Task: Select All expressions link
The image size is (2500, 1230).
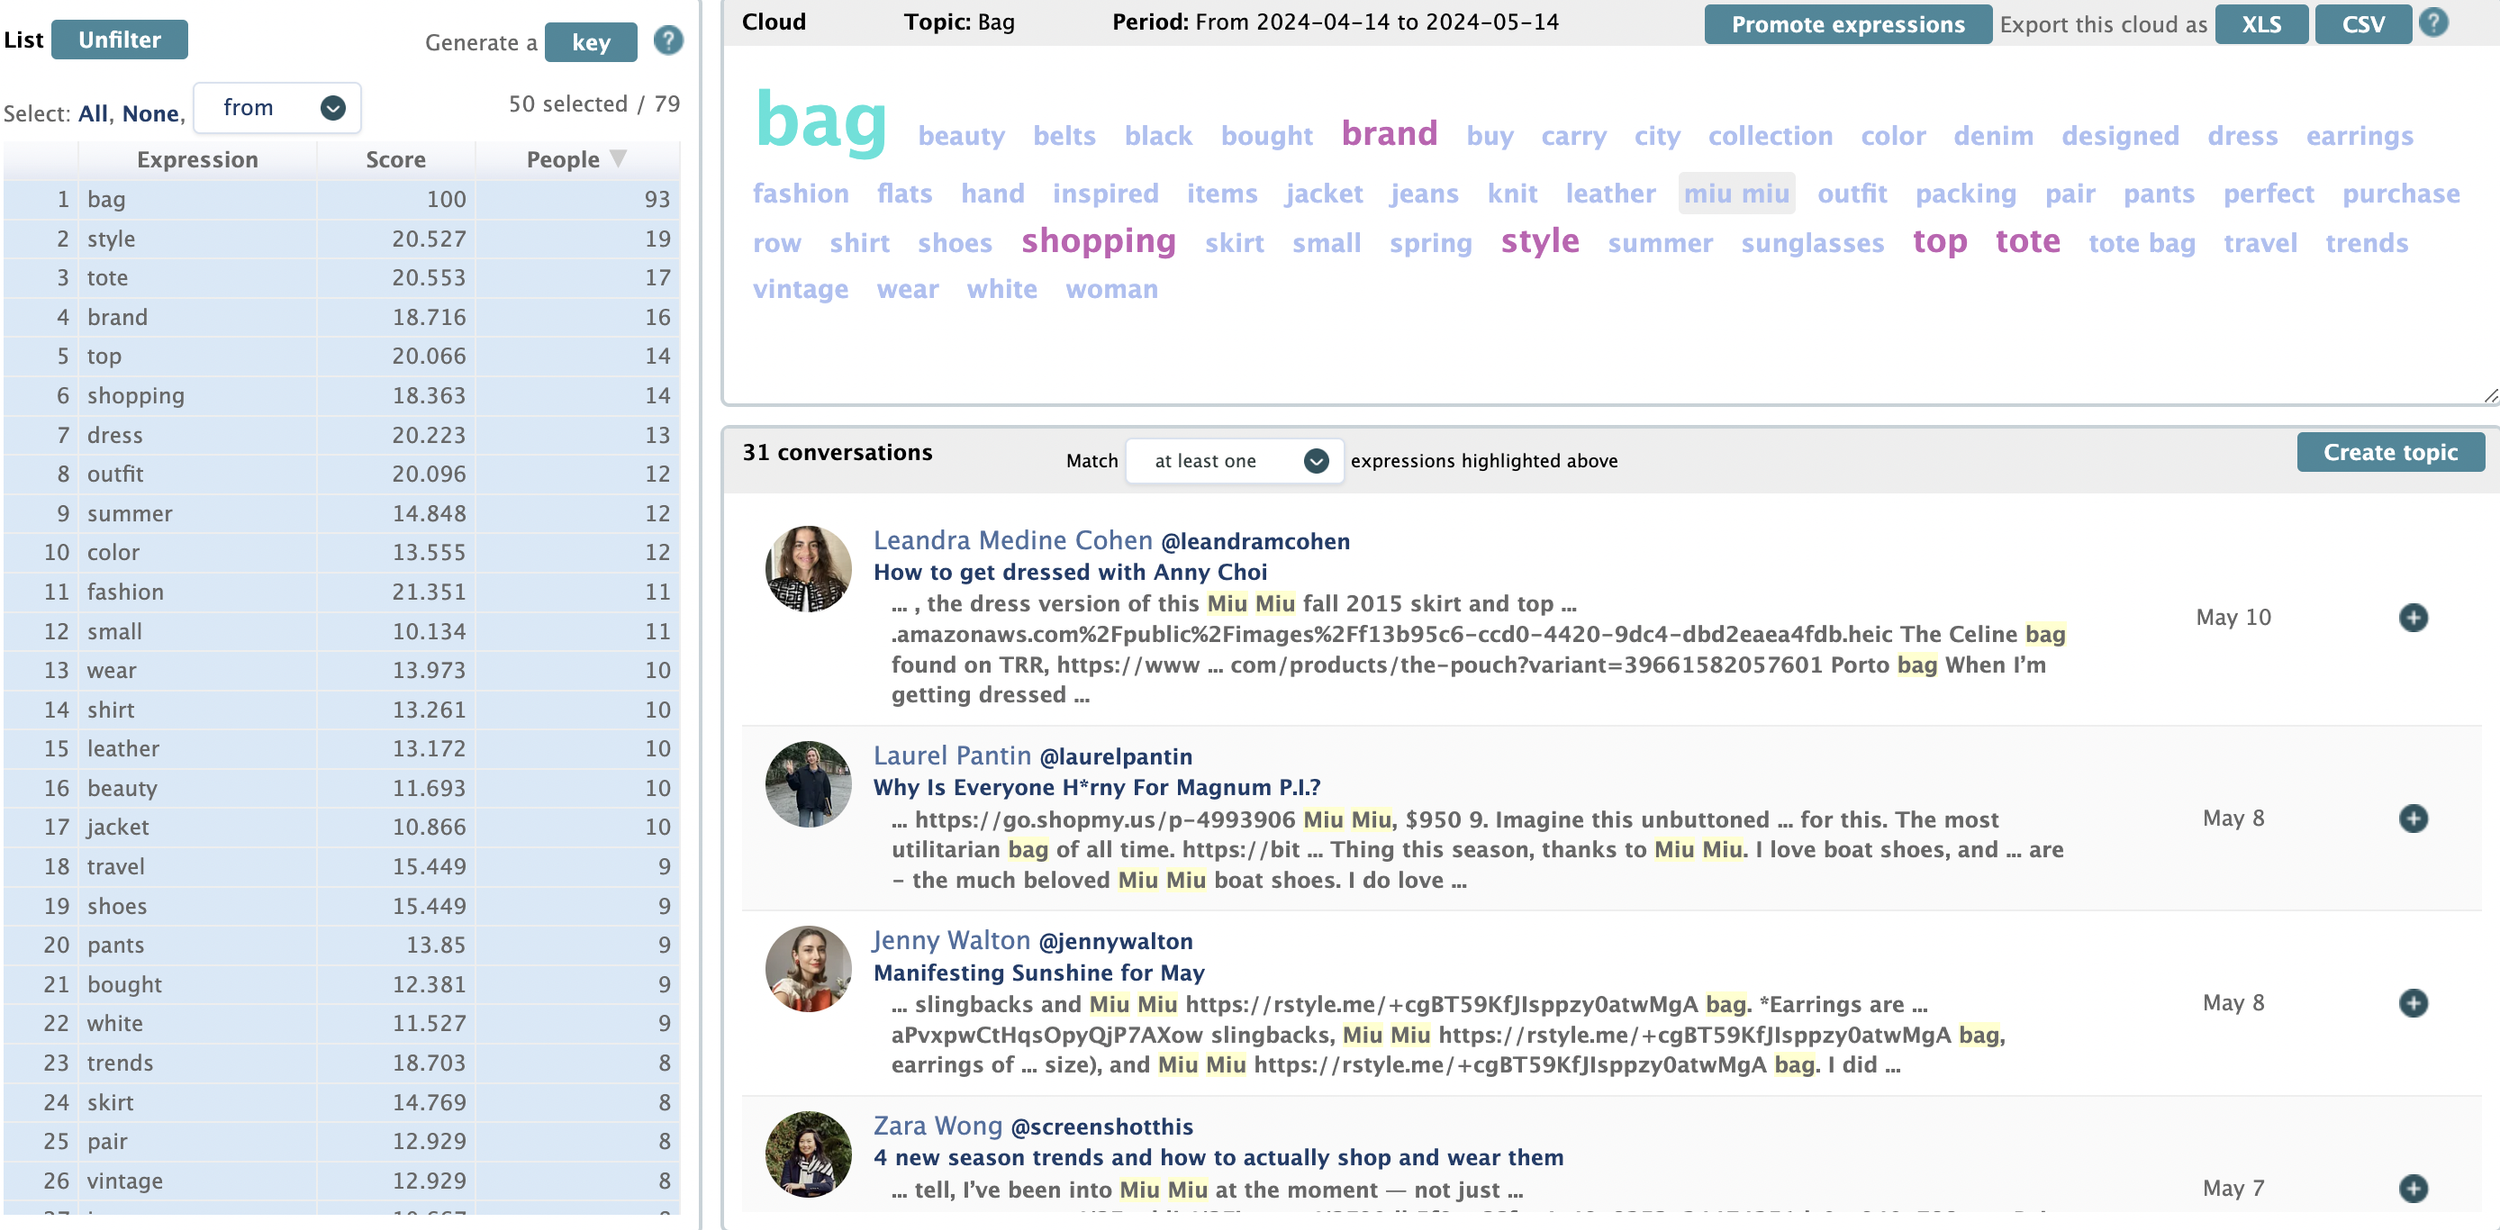Action: (93, 114)
